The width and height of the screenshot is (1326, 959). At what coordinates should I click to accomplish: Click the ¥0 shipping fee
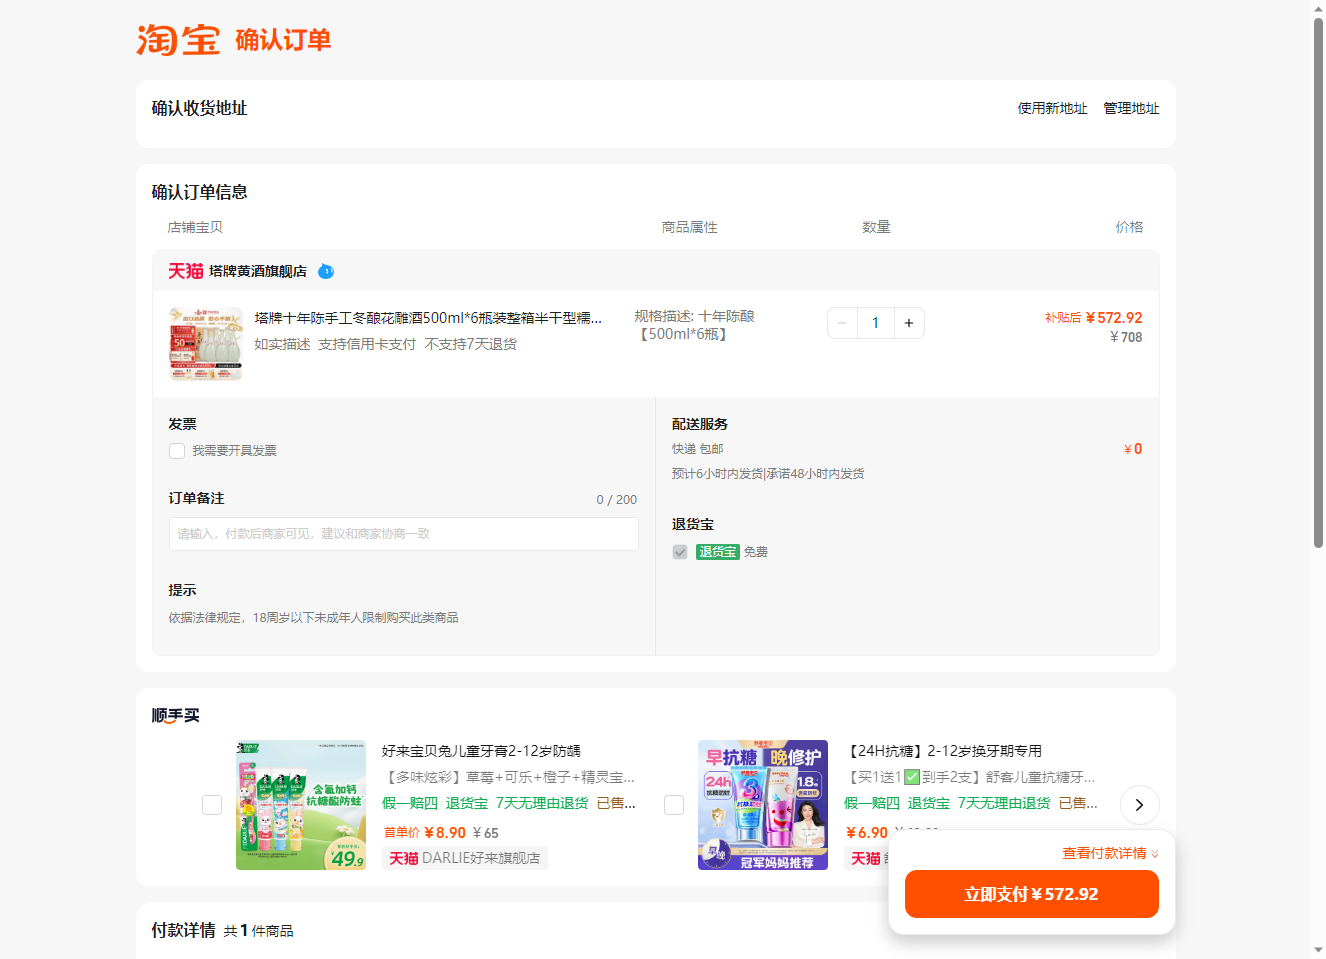pyautogui.click(x=1133, y=449)
